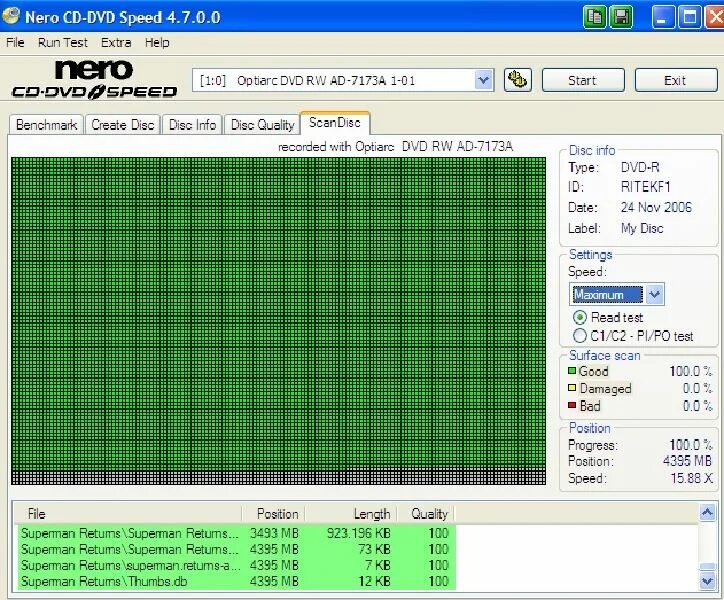Viewport: 724px width, 600px height.
Task: Select the C1/C2 - PI/PO test option
Action: pyautogui.click(x=579, y=335)
